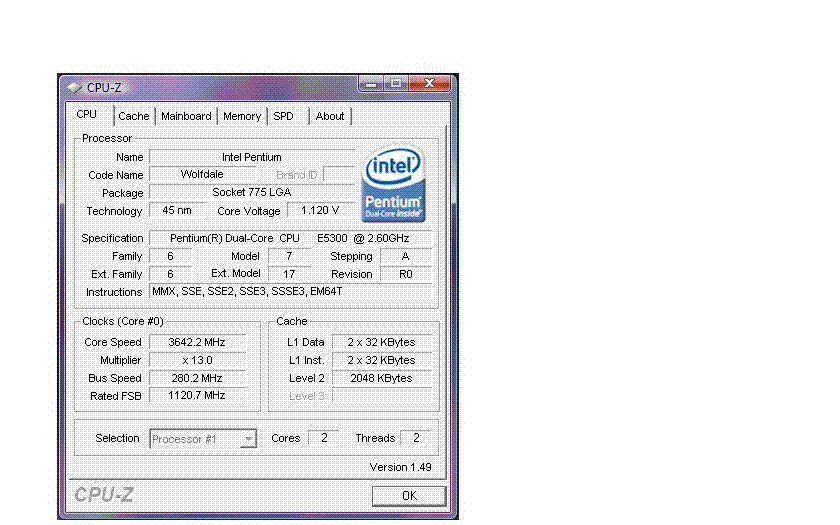Open the Mainboard tab
The height and width of the screenshot is (525, 840).
[186, 116]
